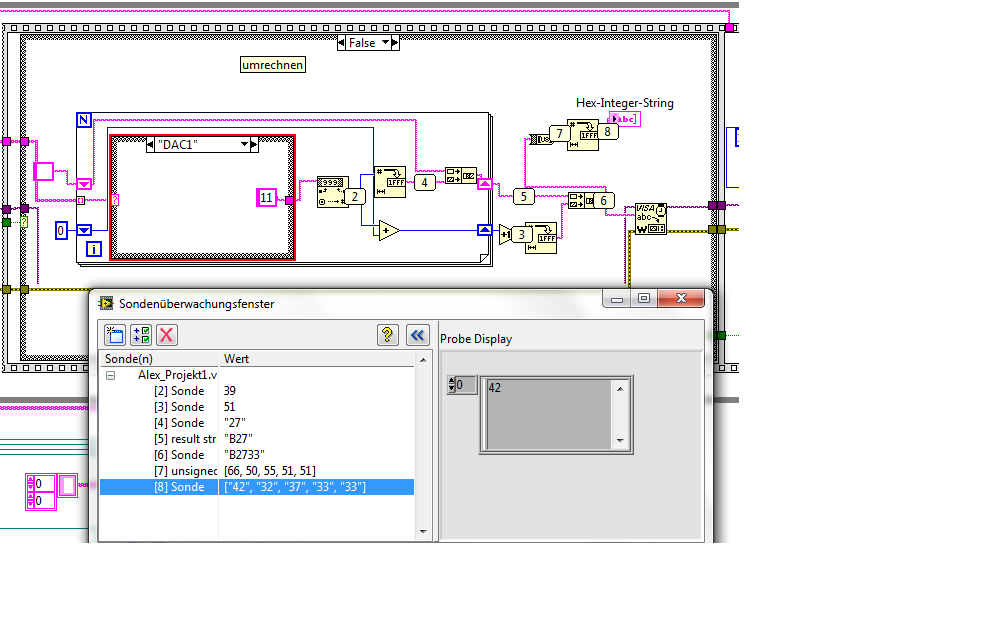Click the red X delete probe icon
The height and width of the screenshot is (630, 1008).
(167, 335)
